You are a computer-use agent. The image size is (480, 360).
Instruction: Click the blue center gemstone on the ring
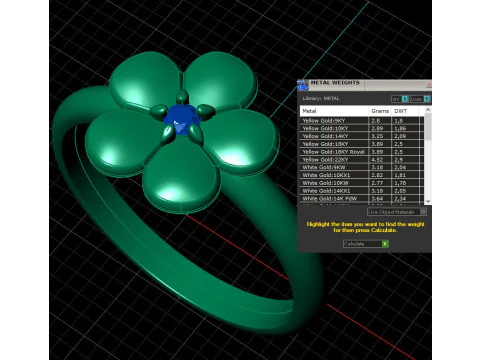pos(182,119)
